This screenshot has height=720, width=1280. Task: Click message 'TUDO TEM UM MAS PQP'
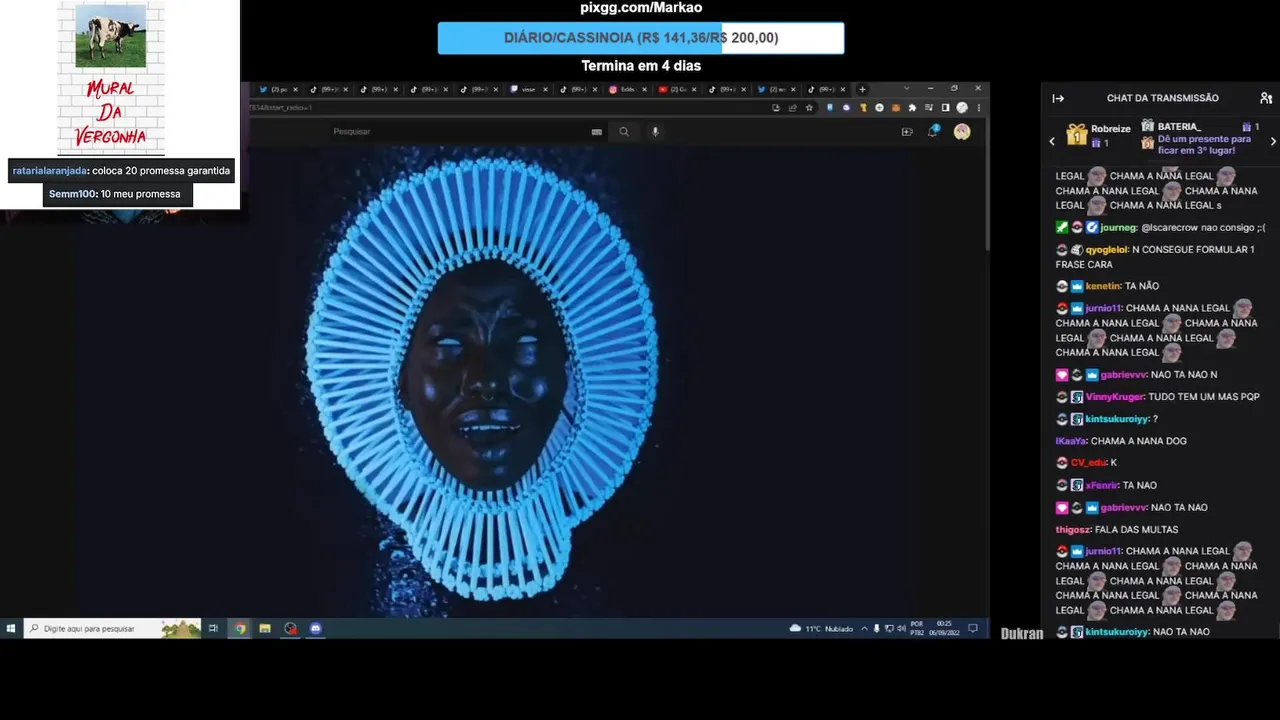(1204, 397)
